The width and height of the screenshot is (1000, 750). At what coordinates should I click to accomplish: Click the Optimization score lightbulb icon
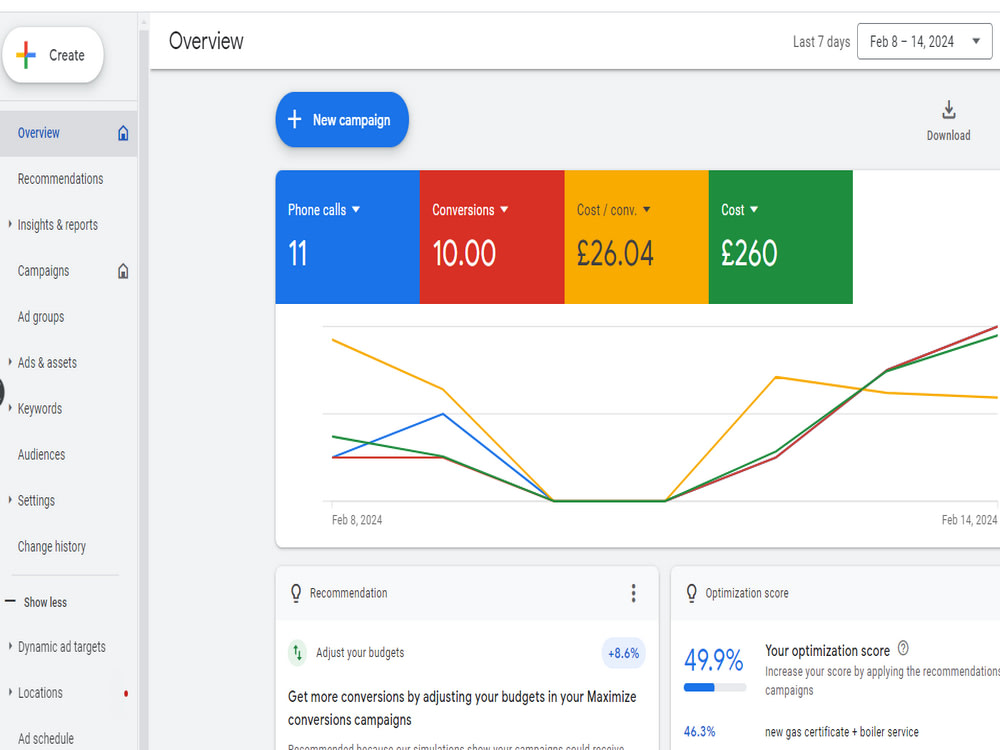(x=691, y=593)
